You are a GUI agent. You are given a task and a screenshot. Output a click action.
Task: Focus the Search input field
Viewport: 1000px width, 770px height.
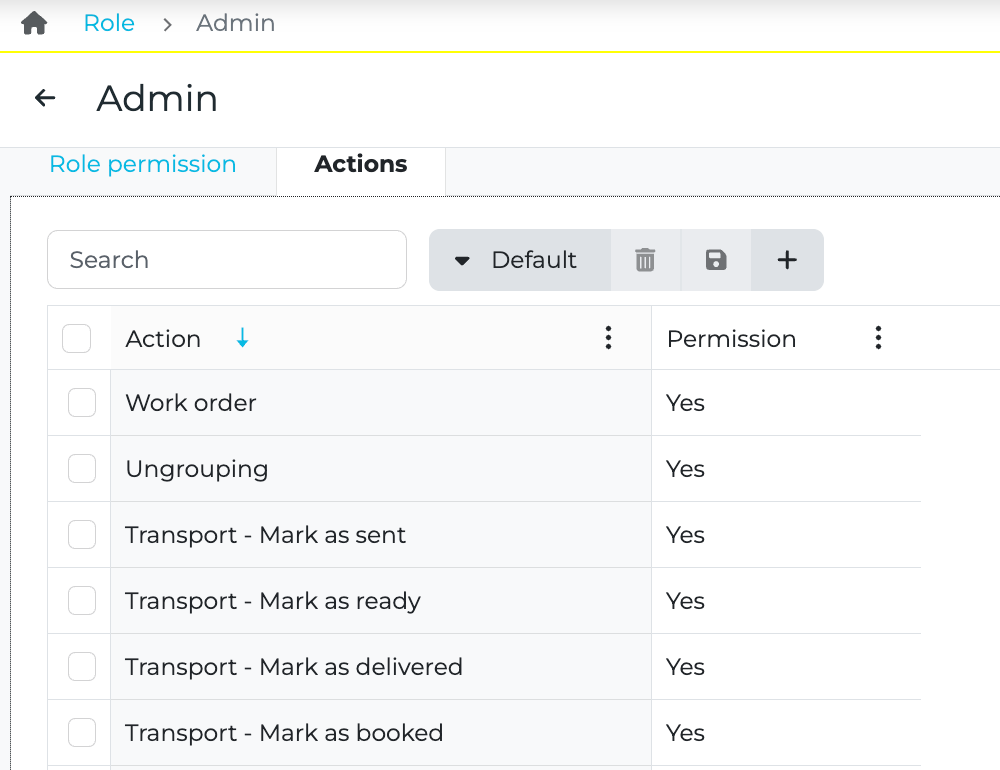pyautogui.click(x=227, y=260)
